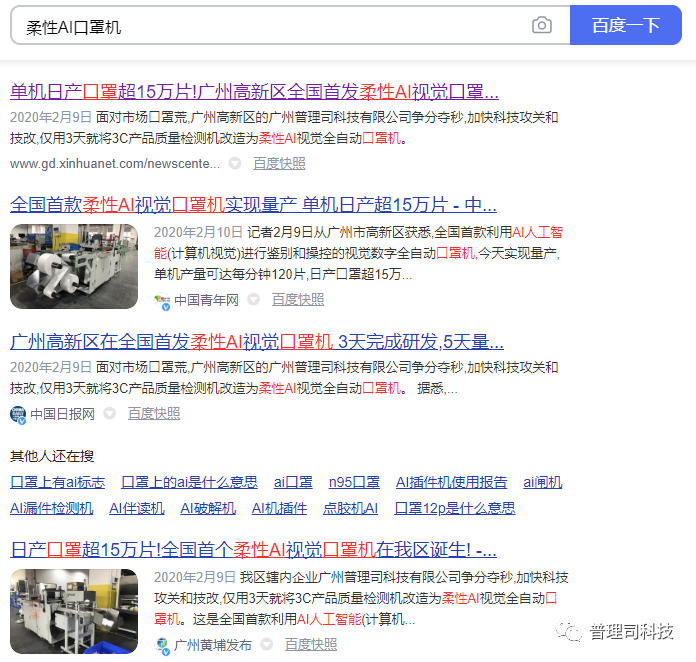Click the URL www.gd.xinhuanet.com/newscente...
Screen dimensions: 696x662
pos(115,163)
